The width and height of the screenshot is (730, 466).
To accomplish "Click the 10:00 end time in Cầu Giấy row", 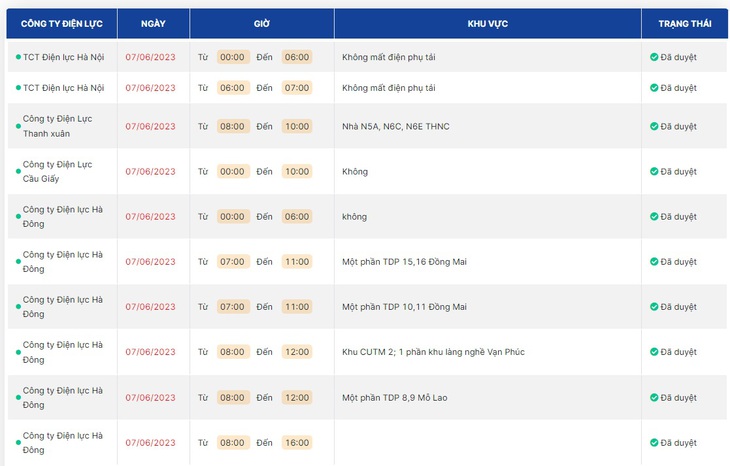I will [297, 171].
